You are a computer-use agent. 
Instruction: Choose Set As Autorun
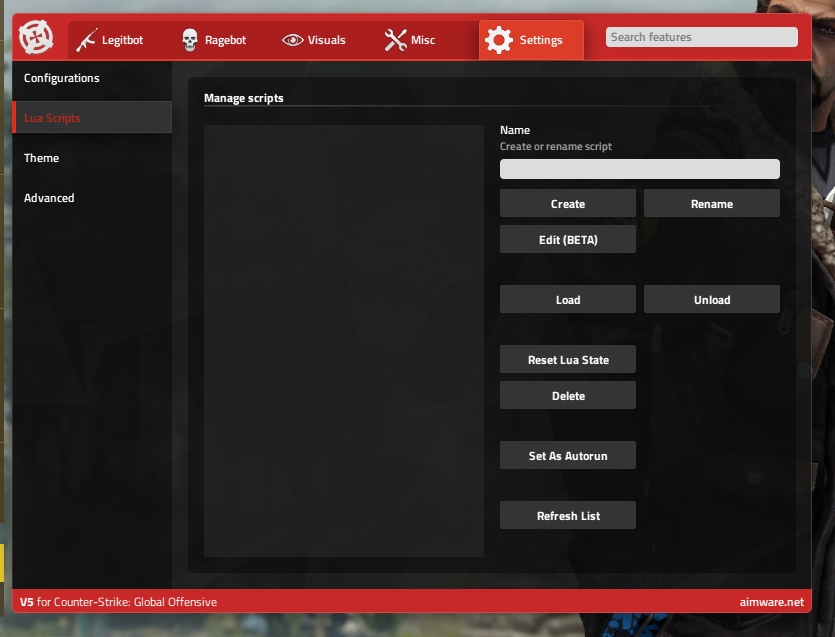pos(567,456)
